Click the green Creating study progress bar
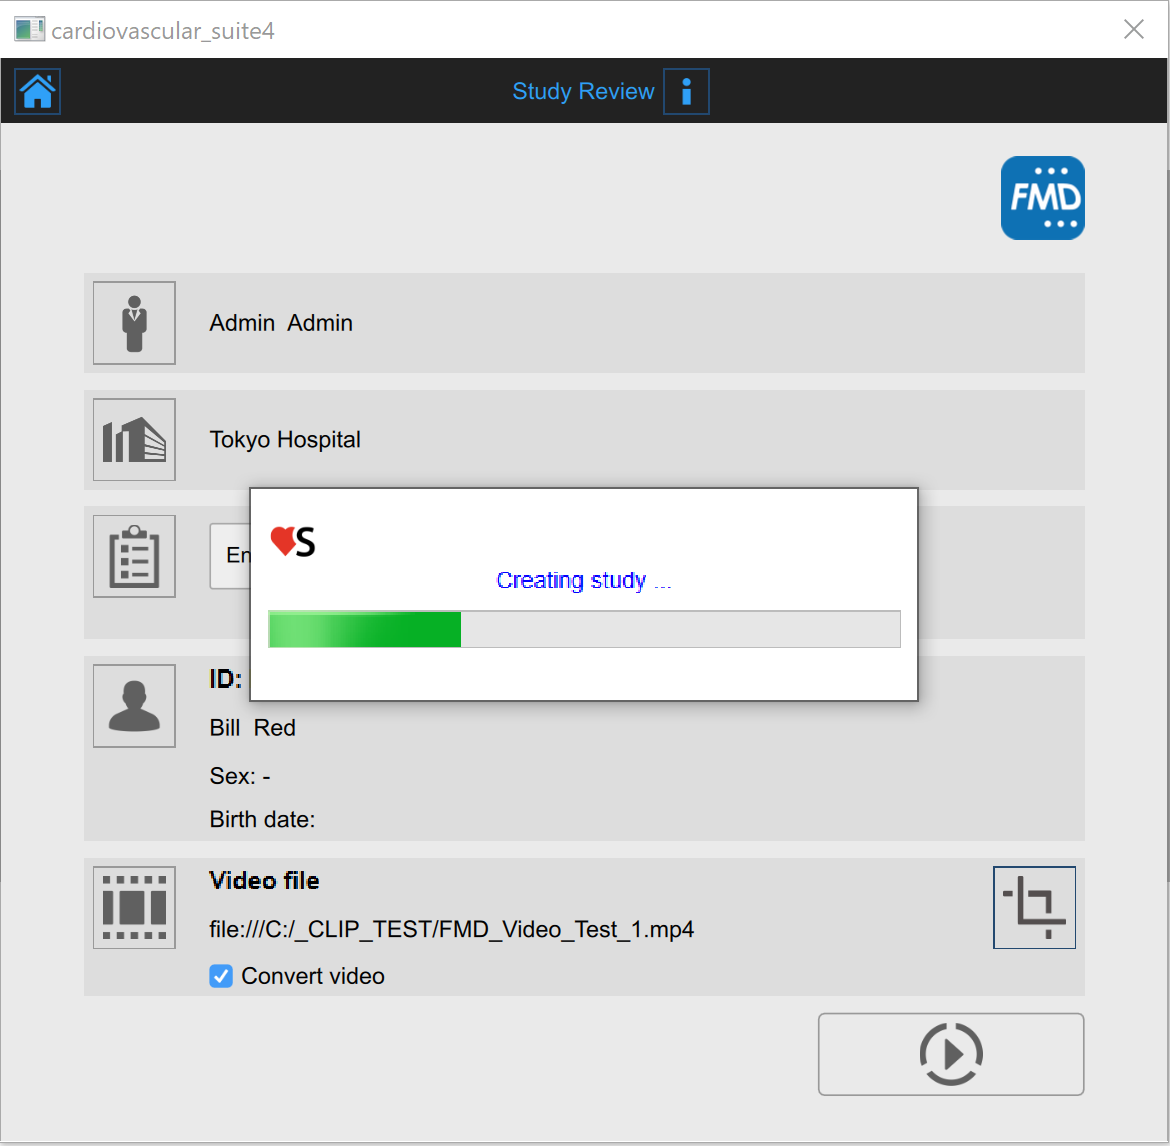 tap(584, 630)
